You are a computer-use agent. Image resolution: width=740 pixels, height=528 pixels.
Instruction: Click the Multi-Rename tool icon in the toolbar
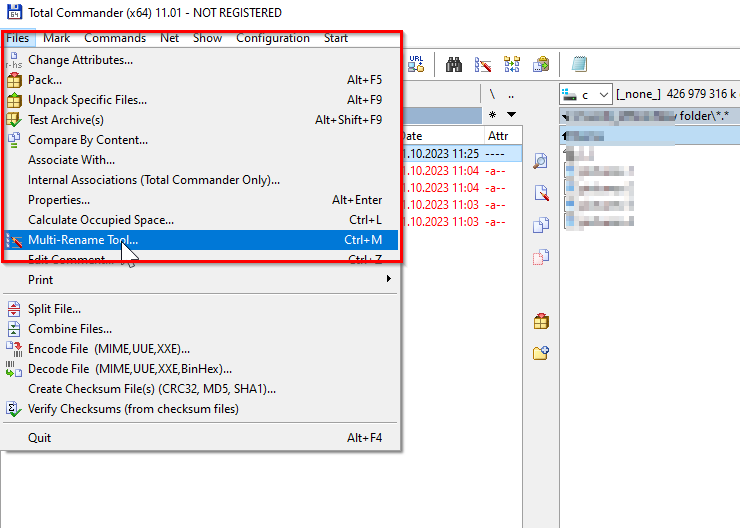[x=482, y=64]
